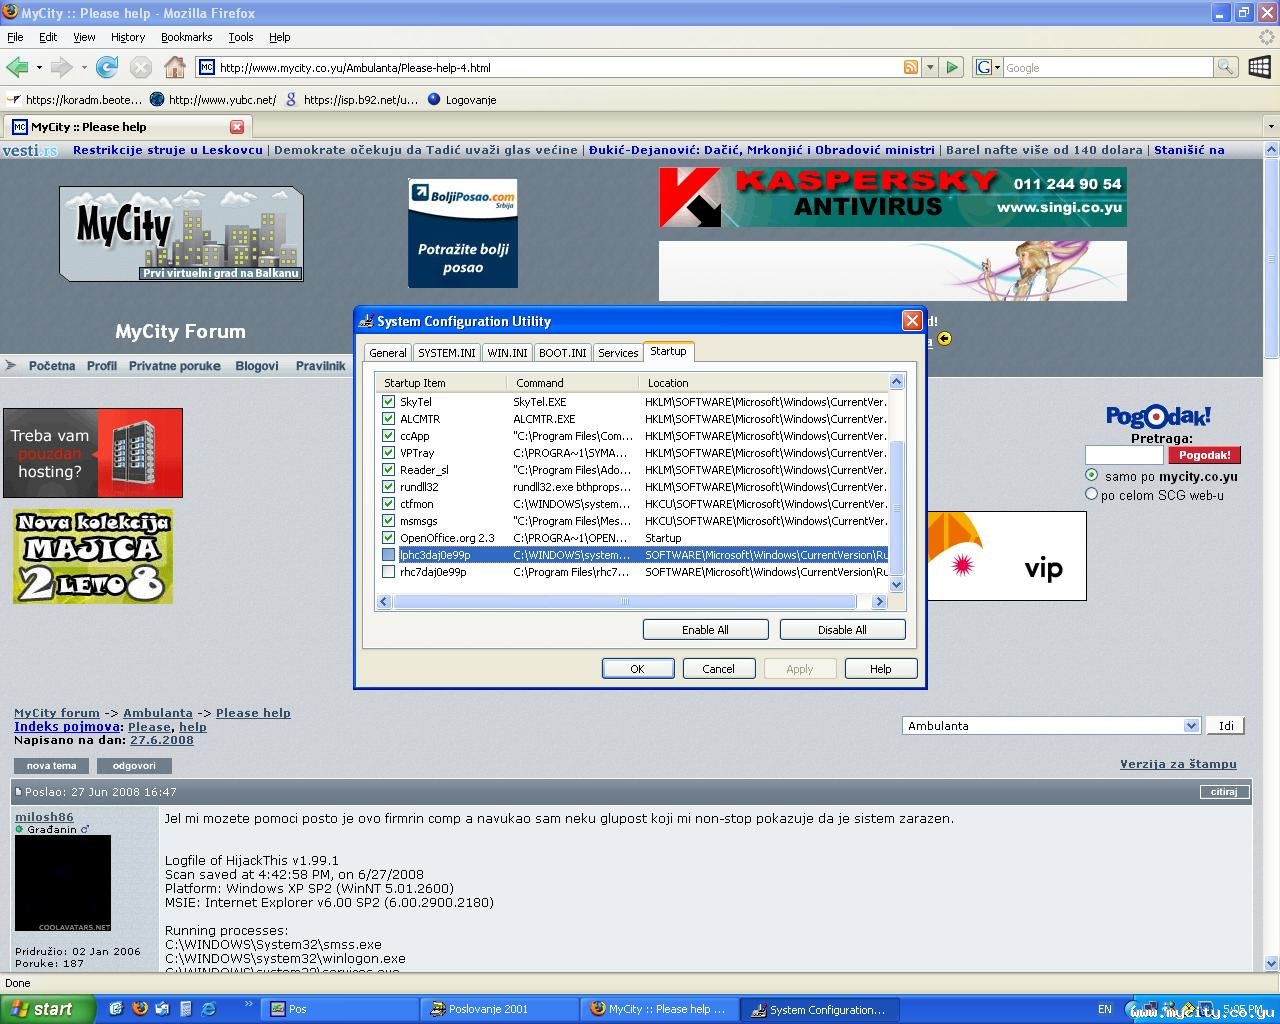The height and width of the screenshot is (1024, 1280).
Task: Sort by the Startup Item column header
Action: click(x=441, y=383)
